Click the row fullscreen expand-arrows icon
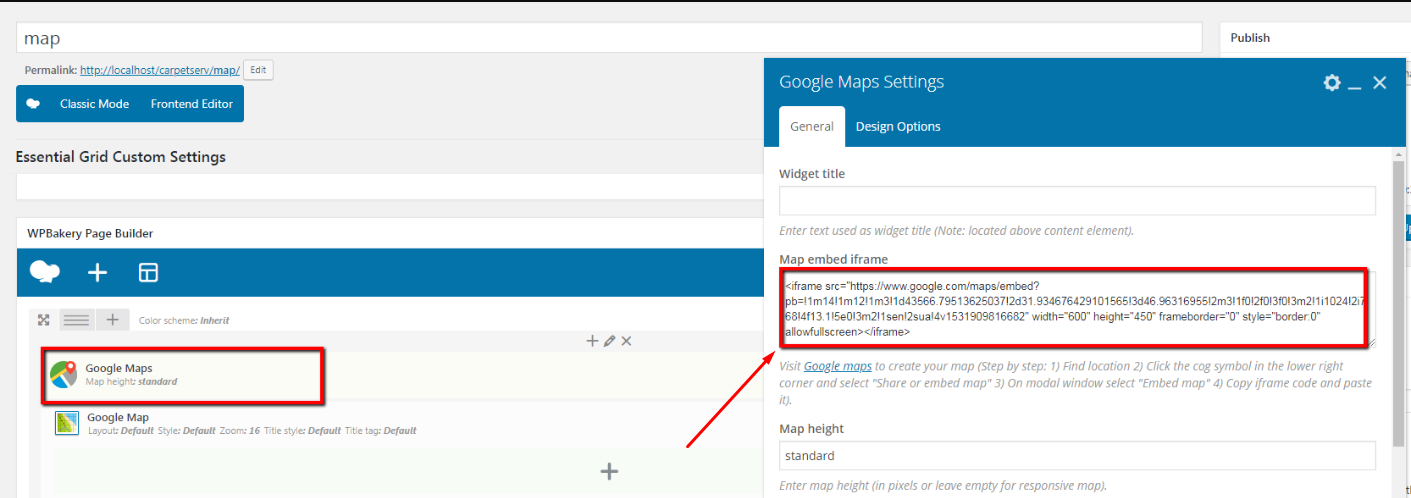Viewport: 1411px width, 498px height. 43,320
